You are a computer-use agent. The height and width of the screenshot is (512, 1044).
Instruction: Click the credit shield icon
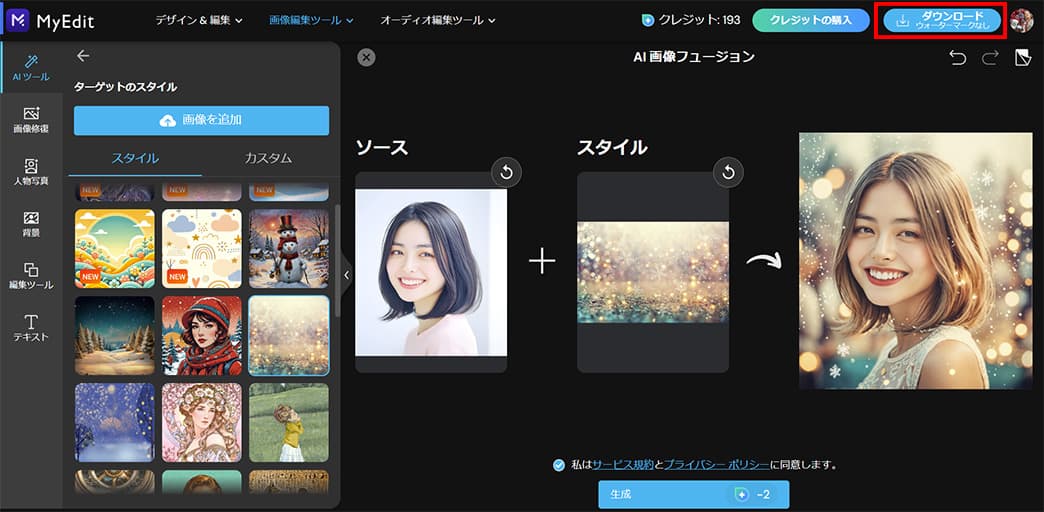click(x=648, y=21)
